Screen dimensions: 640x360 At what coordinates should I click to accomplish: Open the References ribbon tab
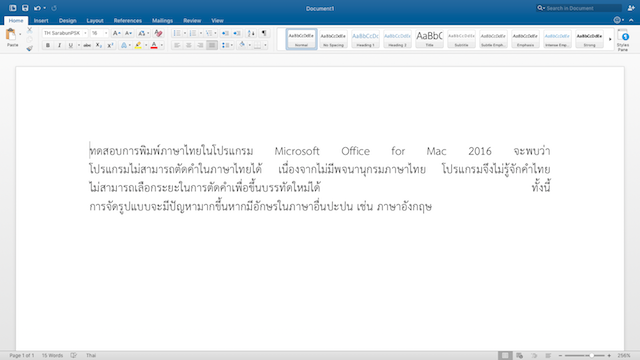128,20
